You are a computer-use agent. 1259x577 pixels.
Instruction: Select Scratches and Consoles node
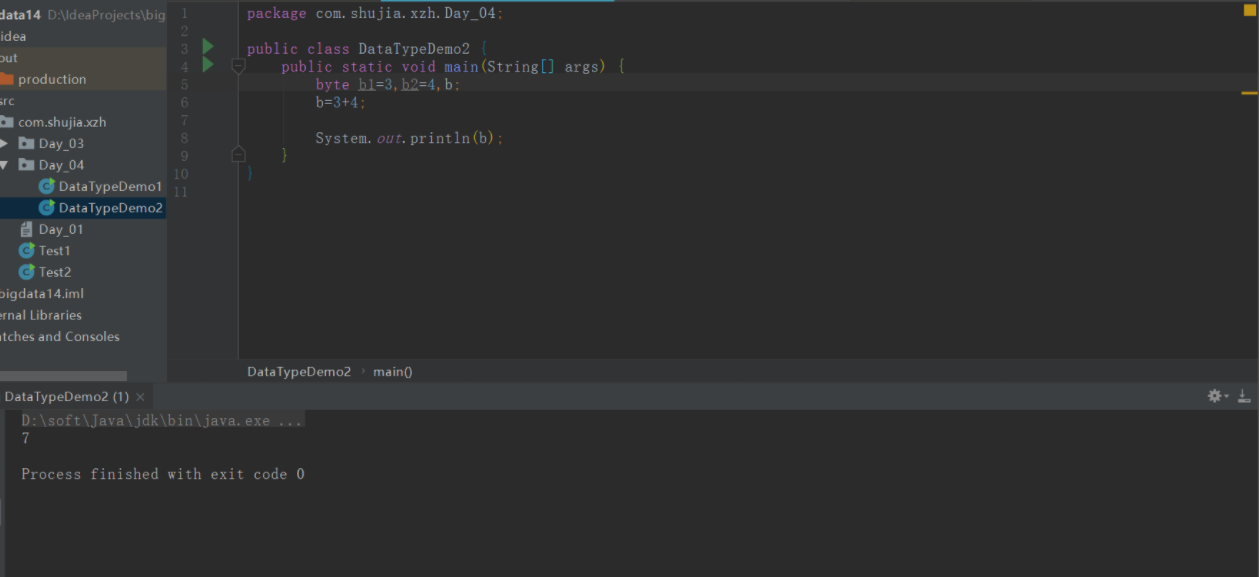click(60, 337)
